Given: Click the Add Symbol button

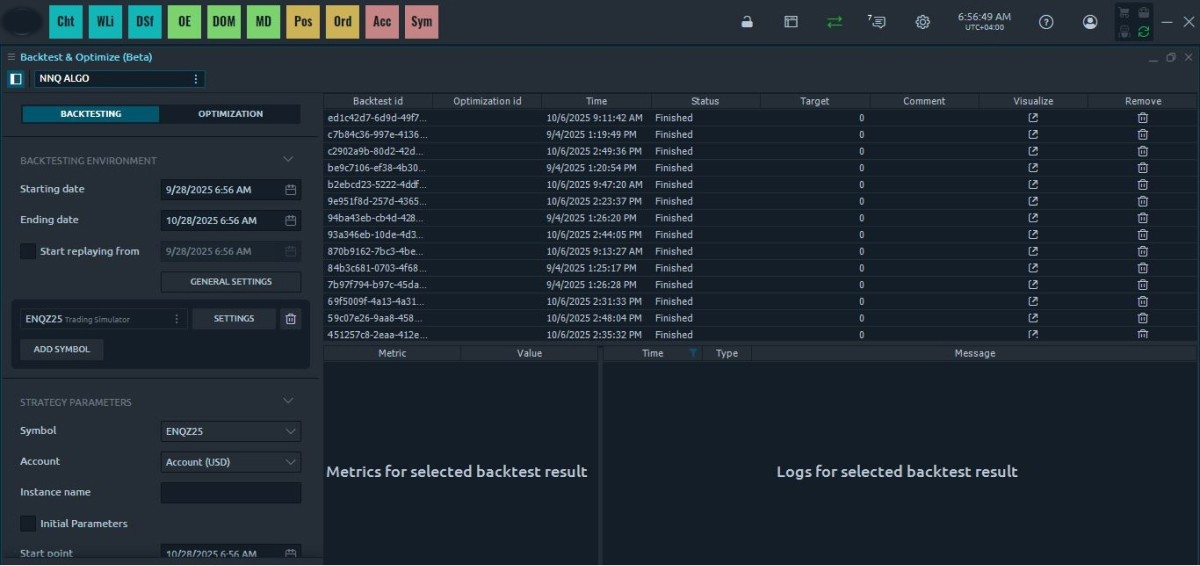Looking at the screenshot, I should click(x=62, y=349).
